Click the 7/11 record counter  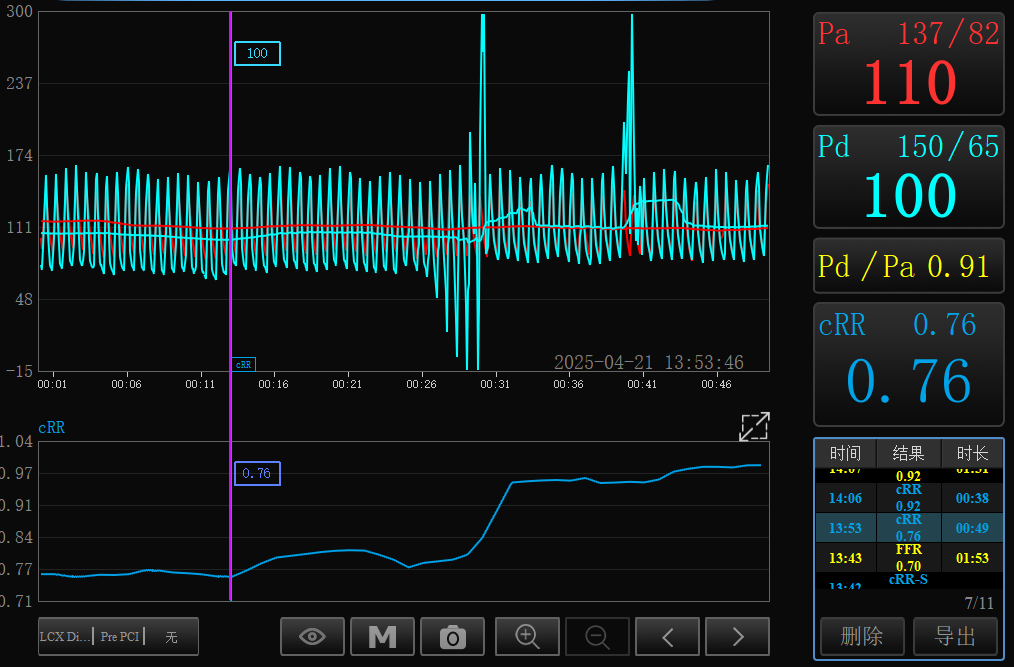(x=978, y=603)
